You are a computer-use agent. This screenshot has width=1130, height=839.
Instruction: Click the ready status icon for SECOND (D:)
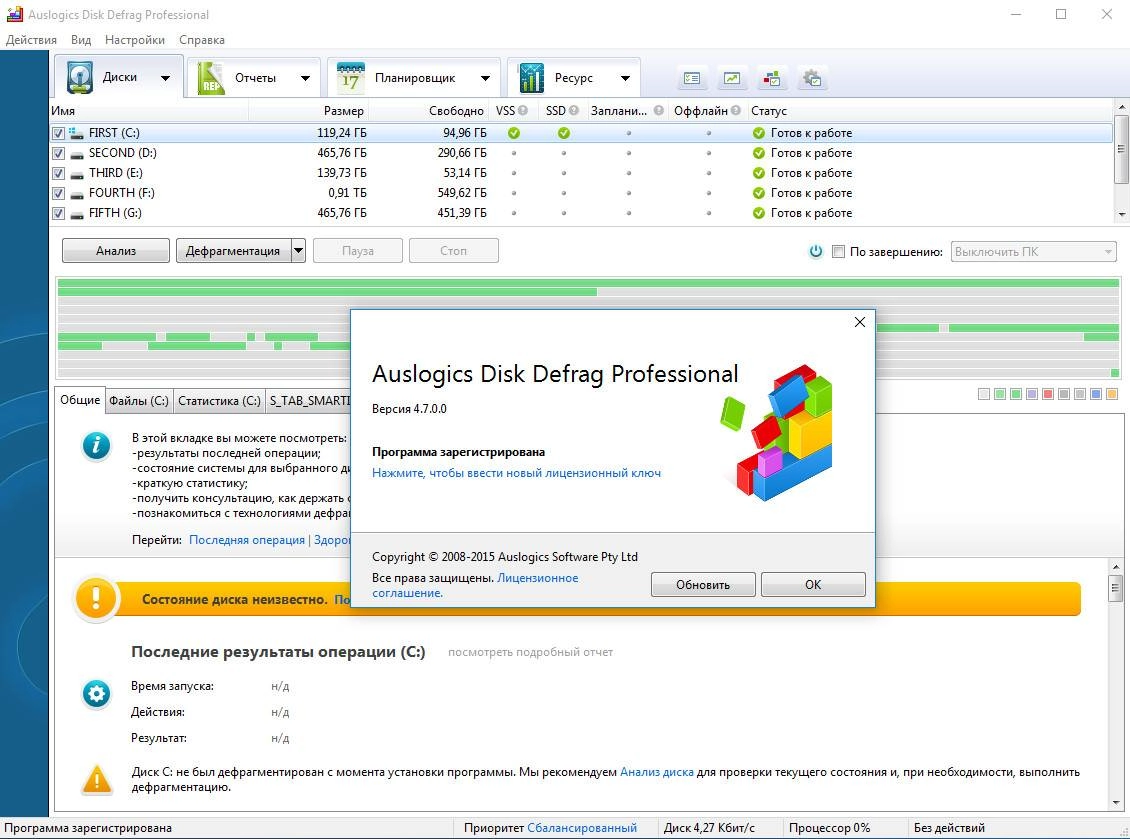[758, 153]
